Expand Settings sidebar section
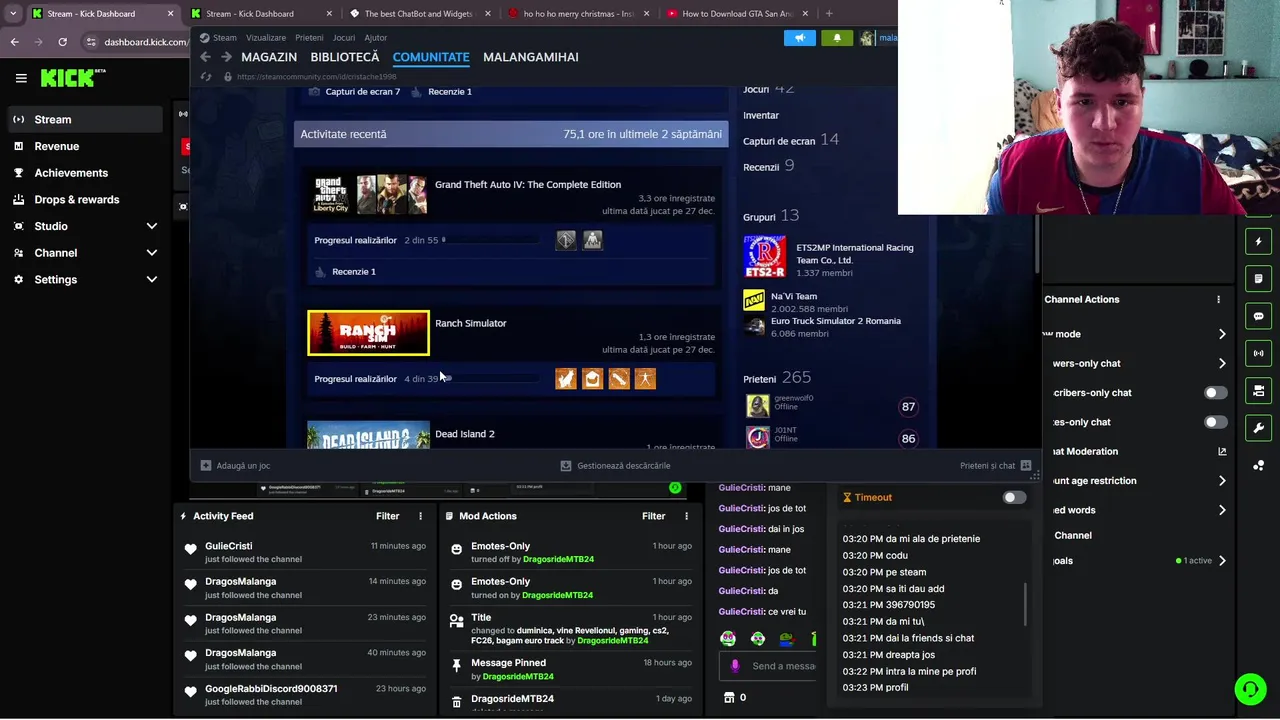Viewport: 1280px width, 720px height. (152, 280)
